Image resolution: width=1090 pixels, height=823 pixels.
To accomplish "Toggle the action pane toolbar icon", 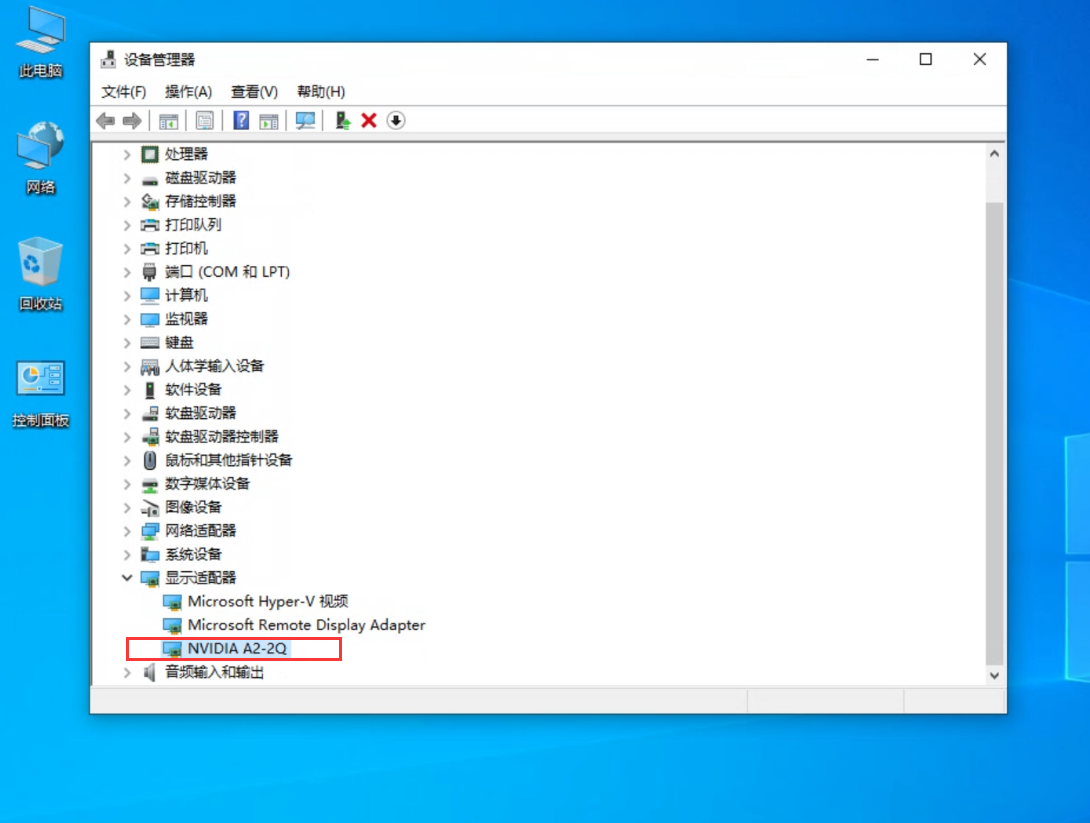I will coord(268,121).
